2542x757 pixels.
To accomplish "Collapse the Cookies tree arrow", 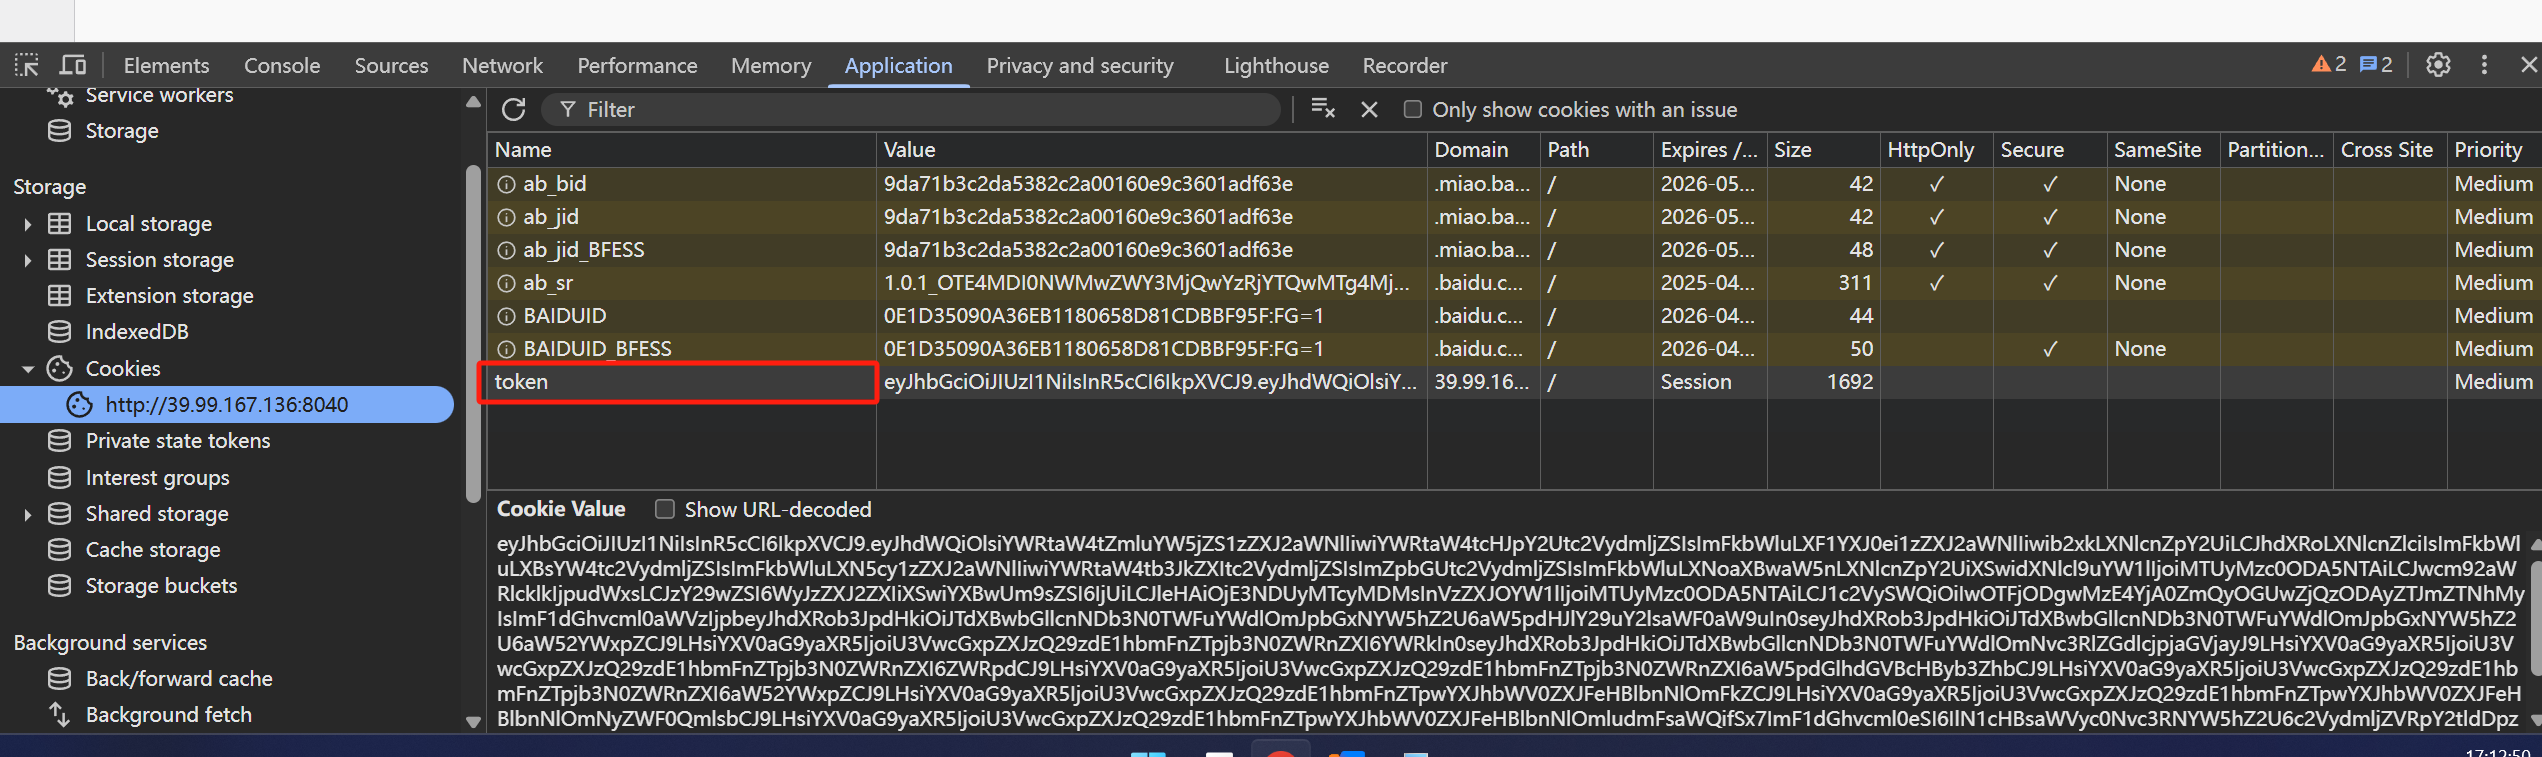I will pos(28,369).
